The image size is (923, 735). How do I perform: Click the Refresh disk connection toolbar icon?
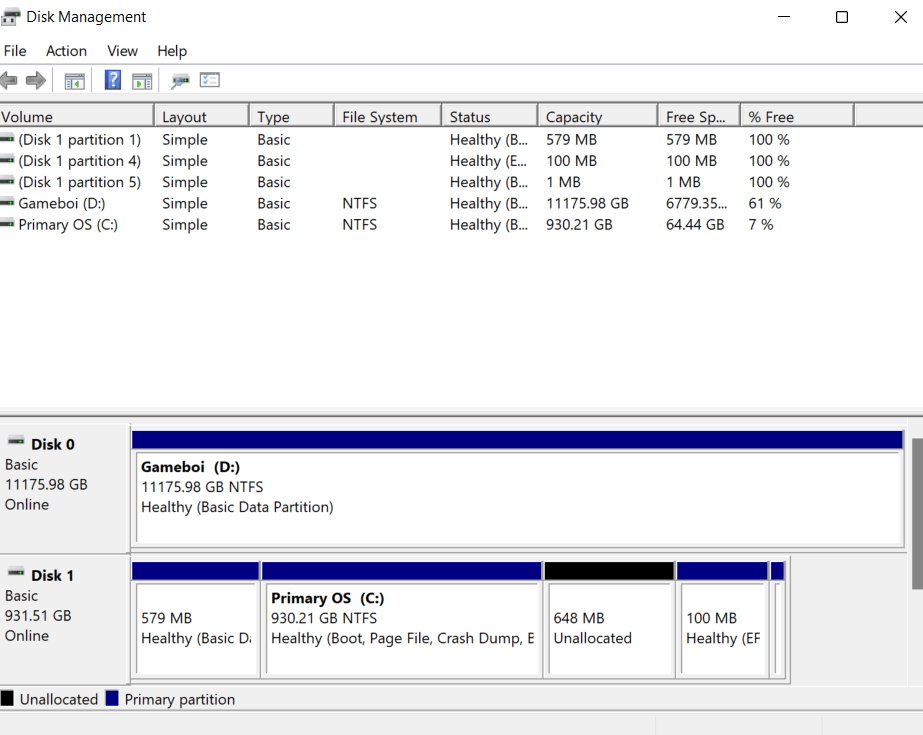click(180, 81)
